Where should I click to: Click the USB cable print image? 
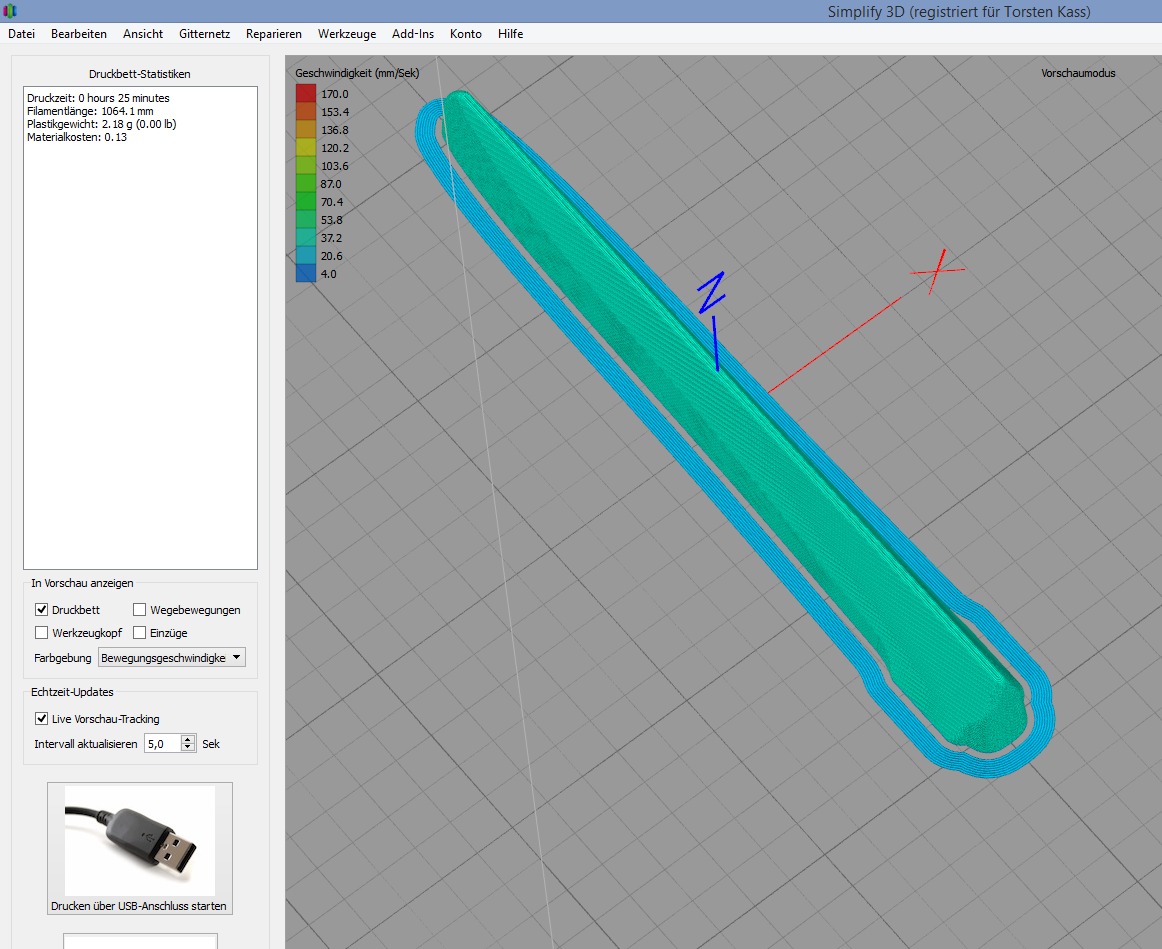[140, 840]
